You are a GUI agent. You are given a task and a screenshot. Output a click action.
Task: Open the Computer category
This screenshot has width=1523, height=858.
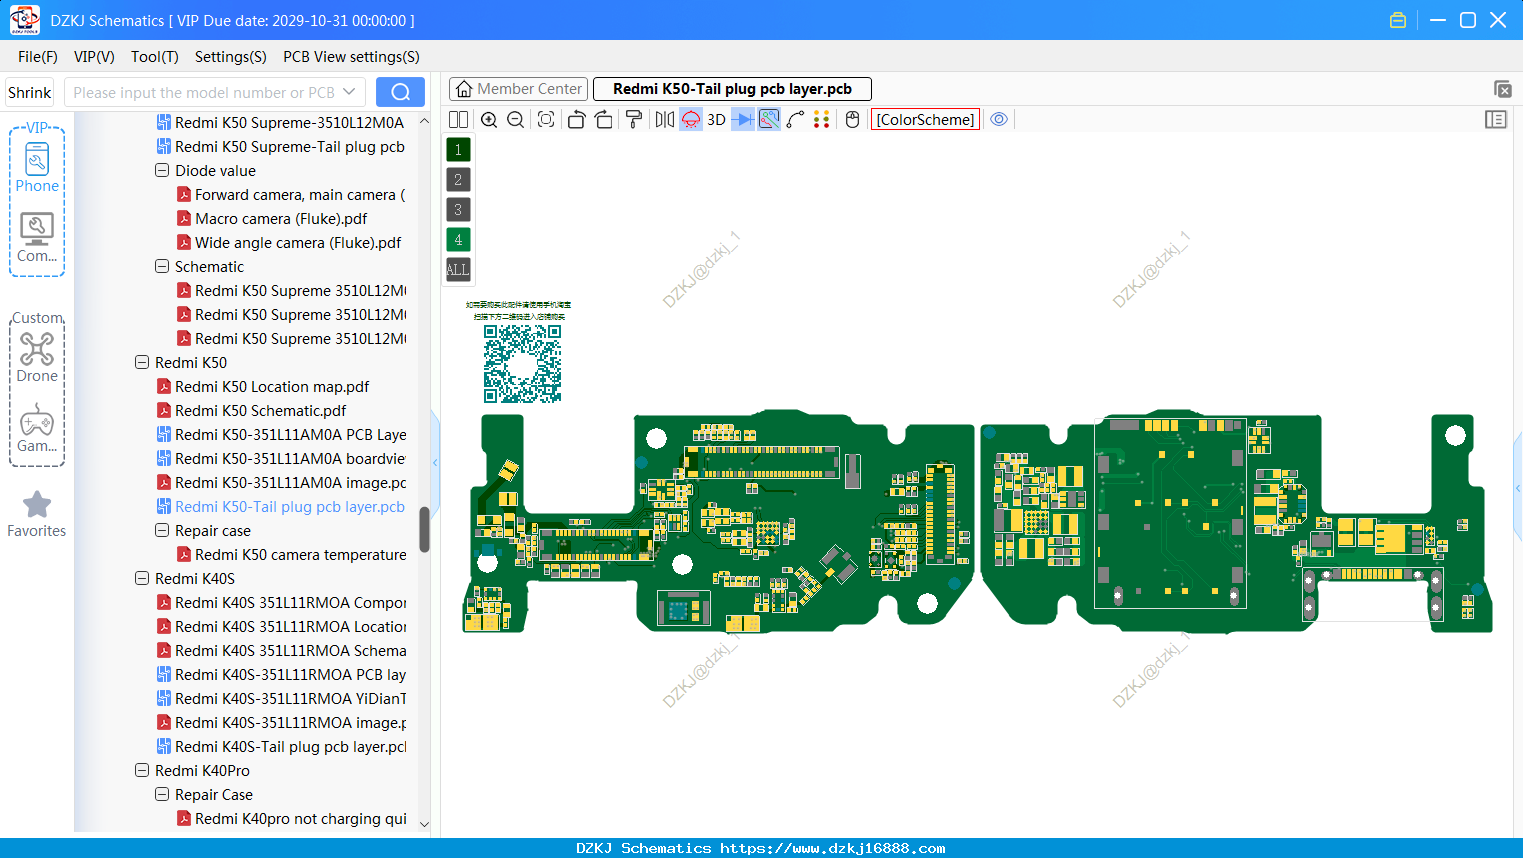click(37, 238)
